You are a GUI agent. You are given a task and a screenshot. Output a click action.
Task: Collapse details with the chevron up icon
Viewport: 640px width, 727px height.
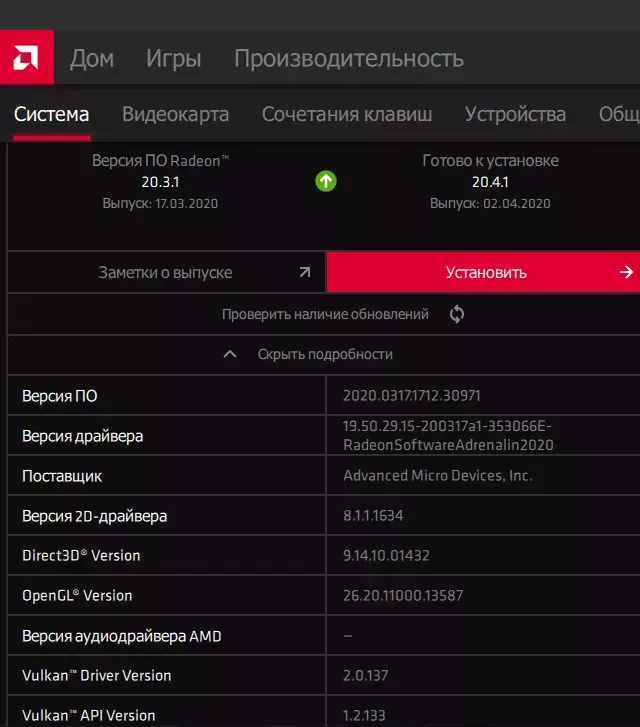230,355
